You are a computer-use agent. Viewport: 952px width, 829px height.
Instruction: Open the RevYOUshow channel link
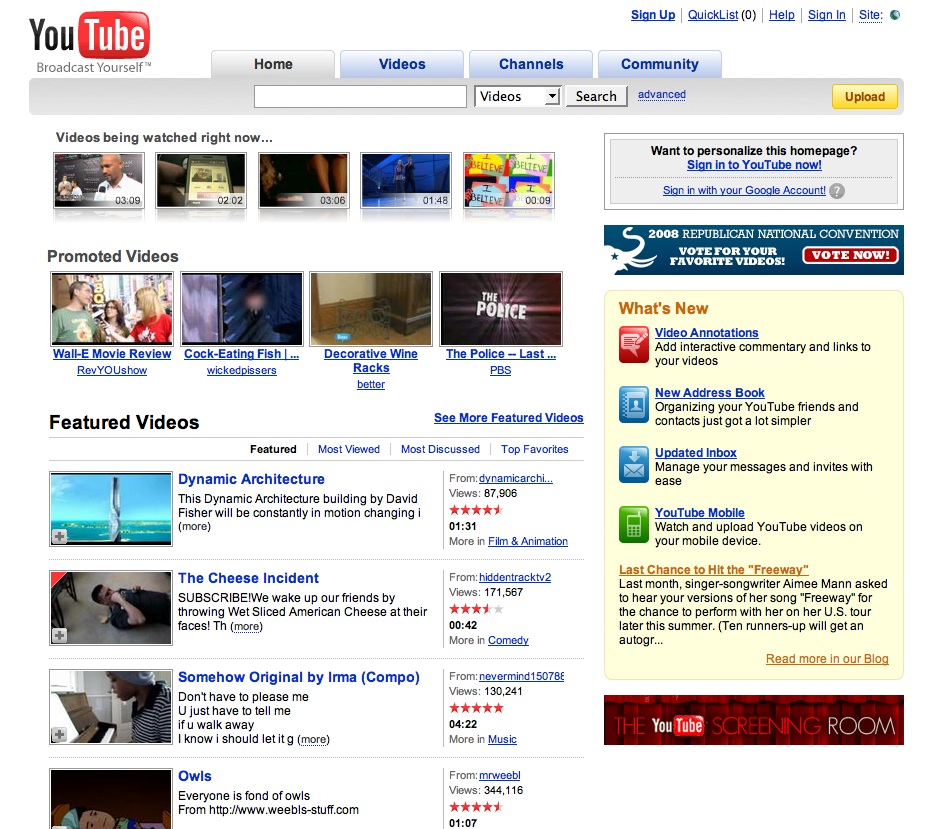(112, 370)
